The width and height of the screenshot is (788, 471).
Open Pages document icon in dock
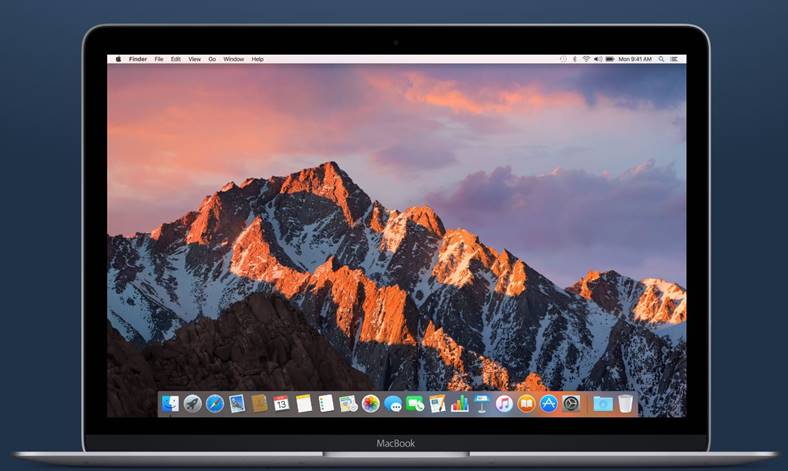pos(437,404)
